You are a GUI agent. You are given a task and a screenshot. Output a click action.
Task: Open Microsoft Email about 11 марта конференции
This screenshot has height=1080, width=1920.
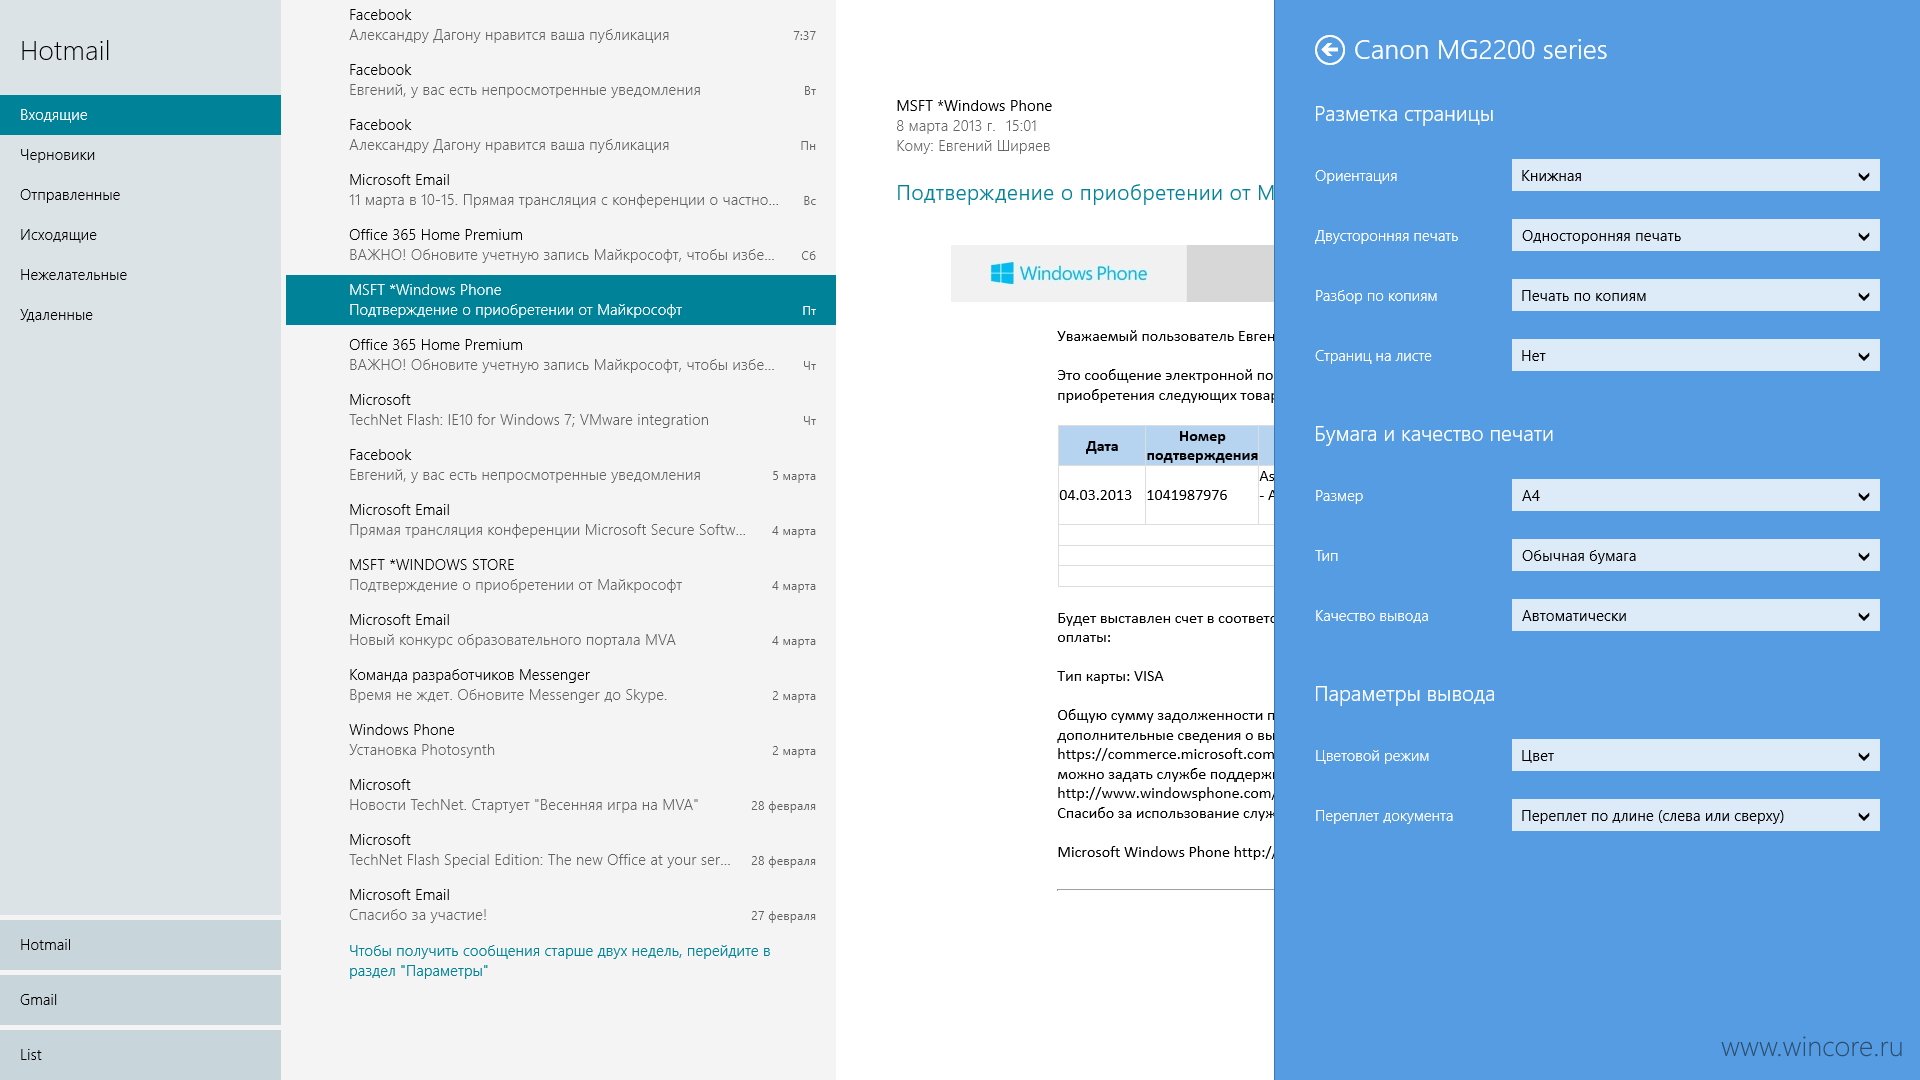pyautogui.click(x=561, y=190)
